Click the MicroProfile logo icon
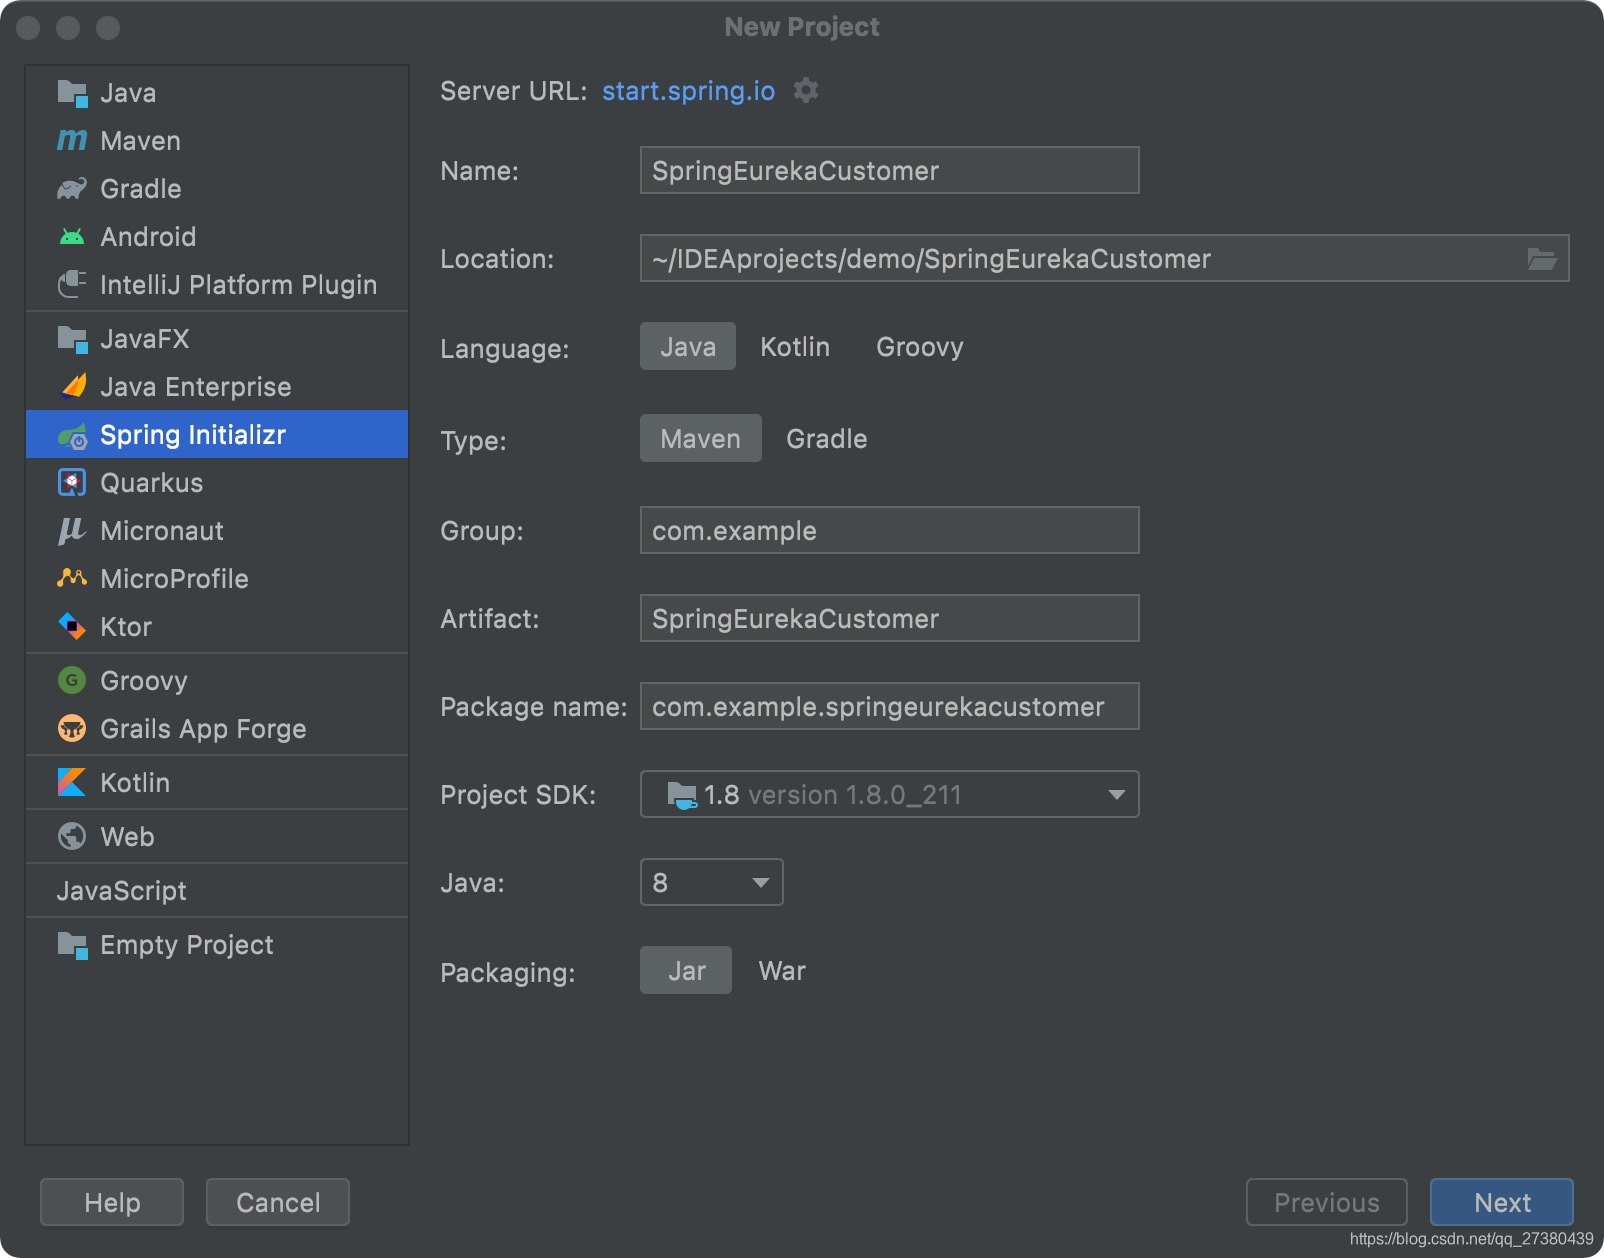The height and width of the screenshot is (1258, 1604). click(72, 579)
